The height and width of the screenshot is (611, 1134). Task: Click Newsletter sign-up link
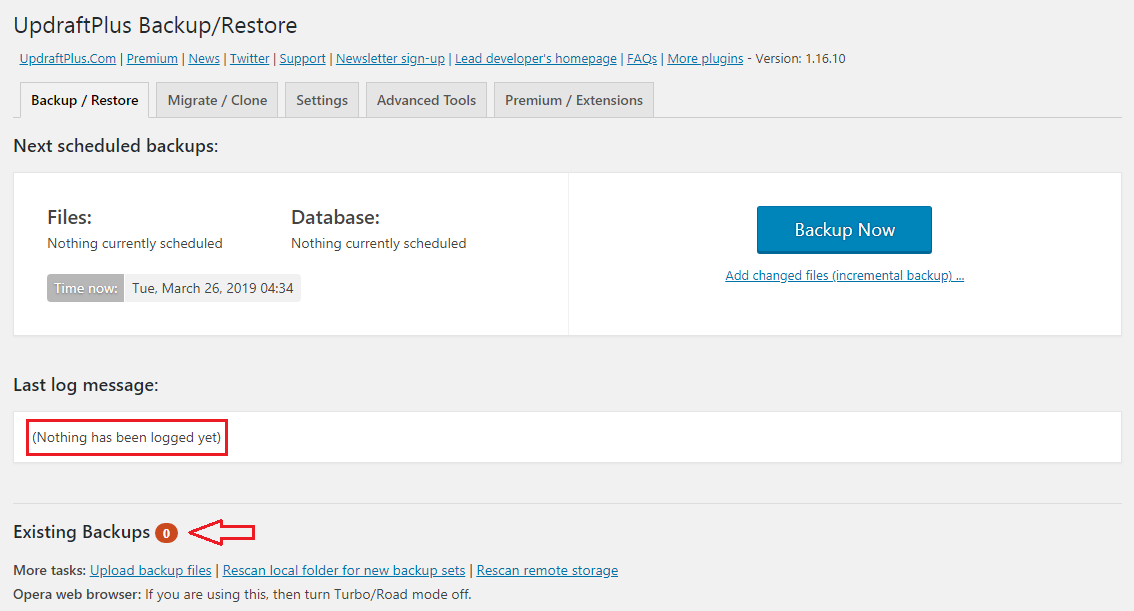(390, 59)
